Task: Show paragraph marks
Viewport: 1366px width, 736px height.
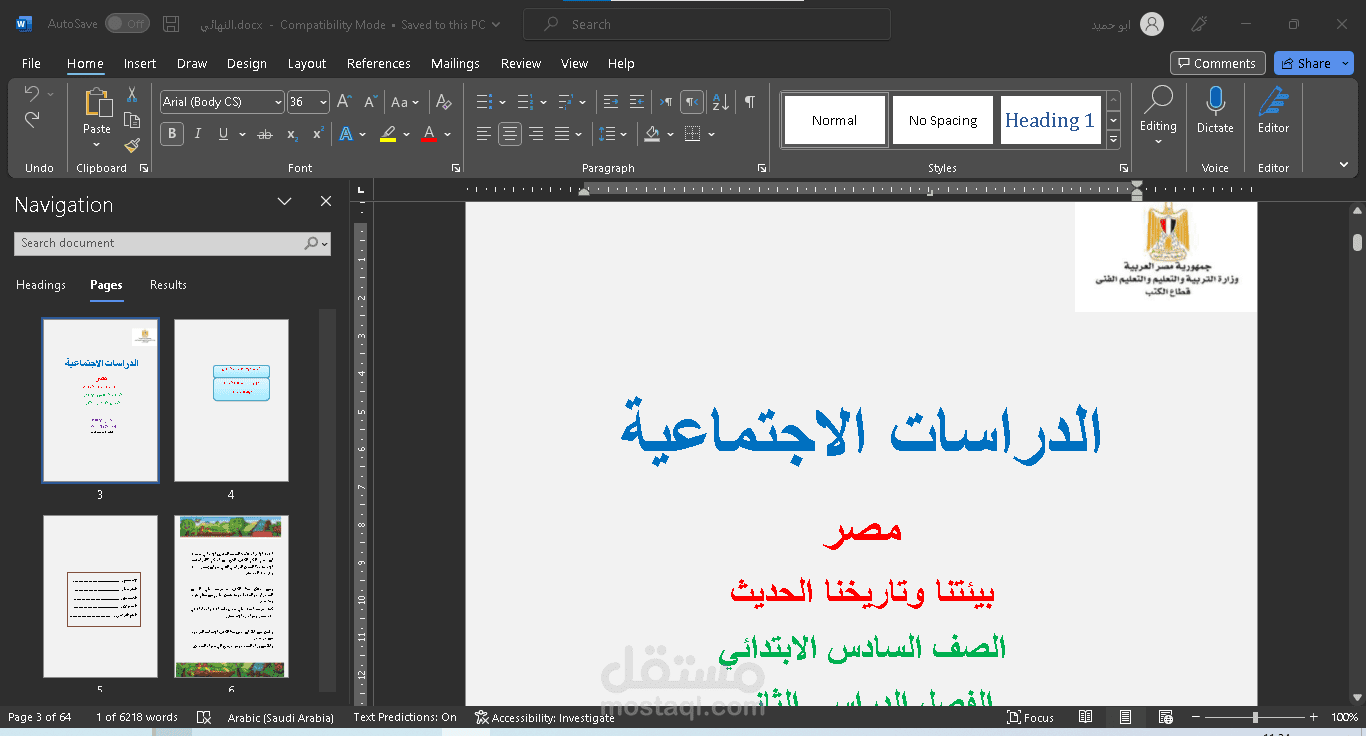Action: [x=749, y=101]
